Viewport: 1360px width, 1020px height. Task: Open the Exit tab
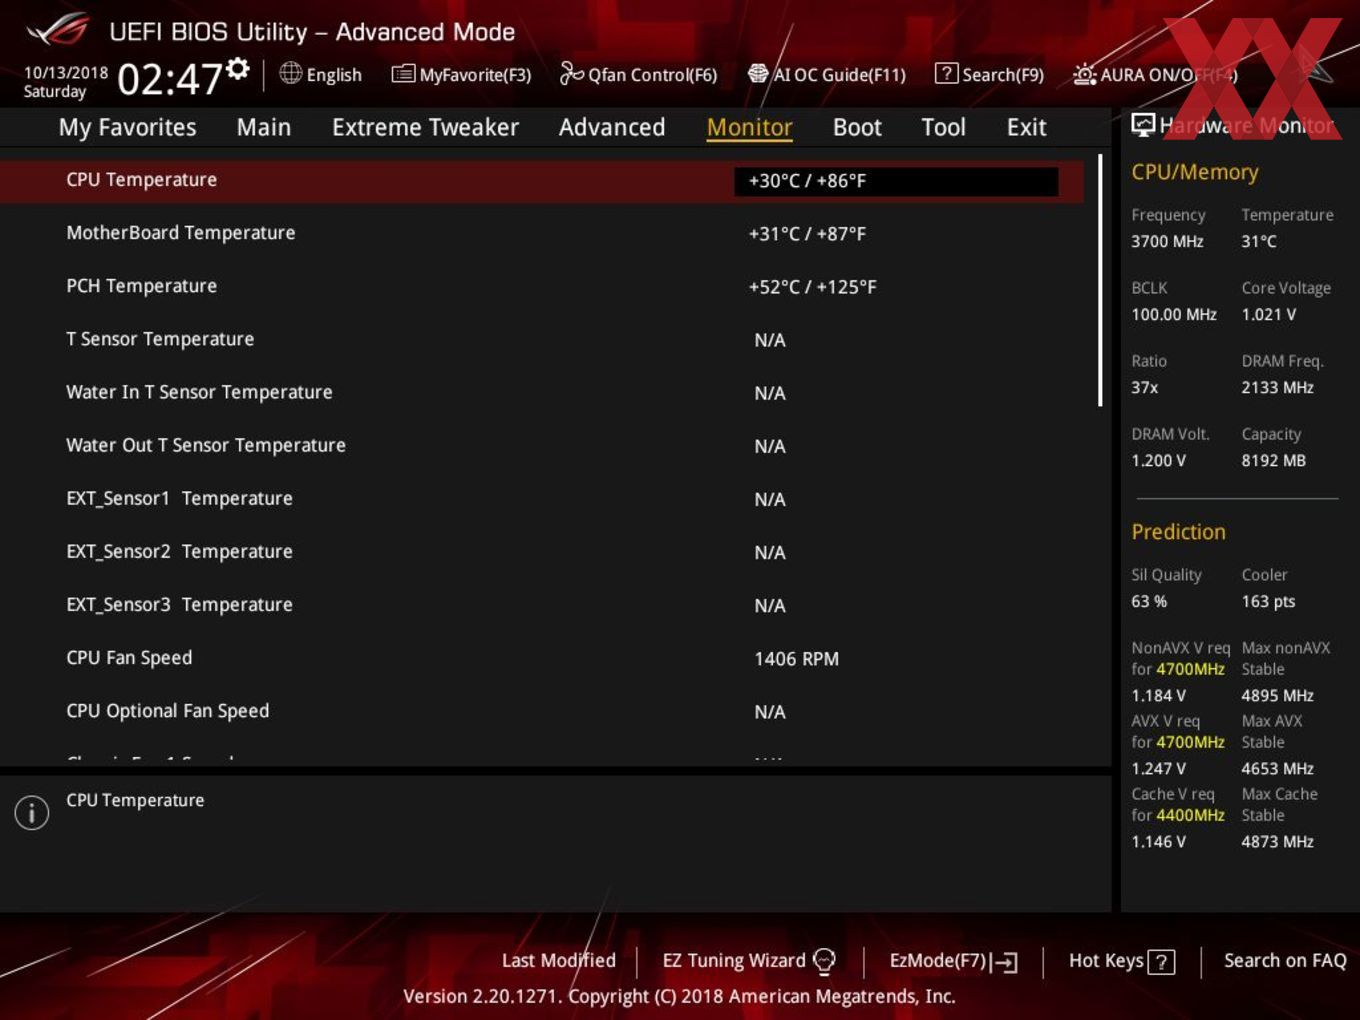click(1026, 127)
